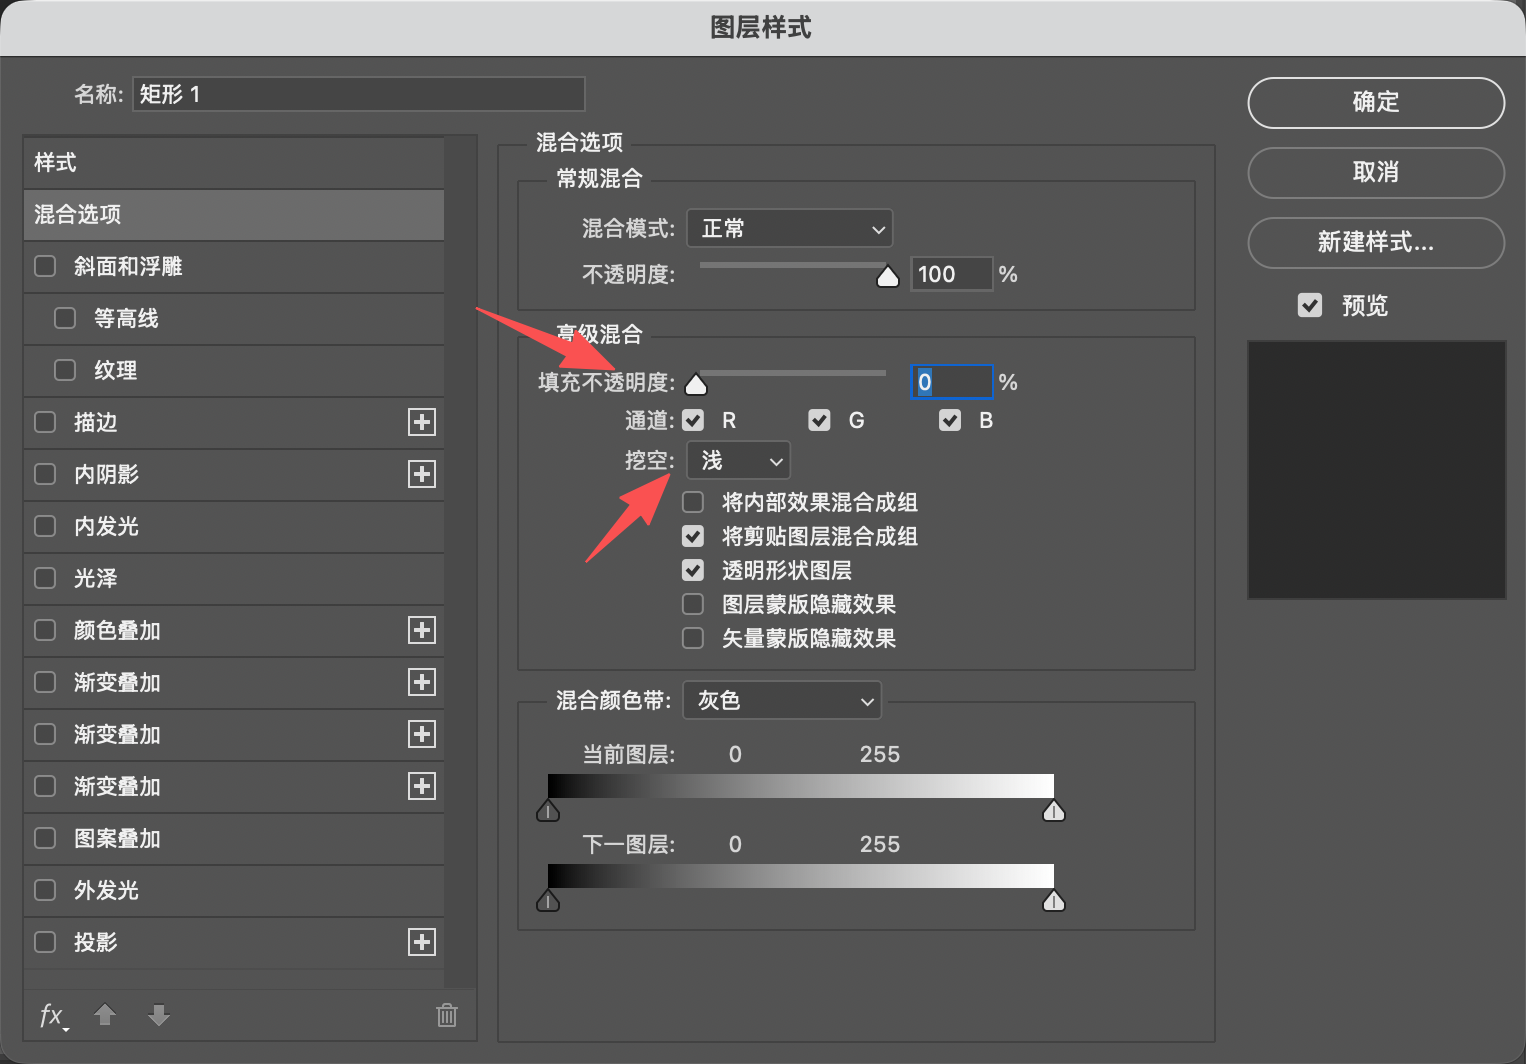
Task: Check 图层蒙版隐藏效果
Action: [693, 604]
